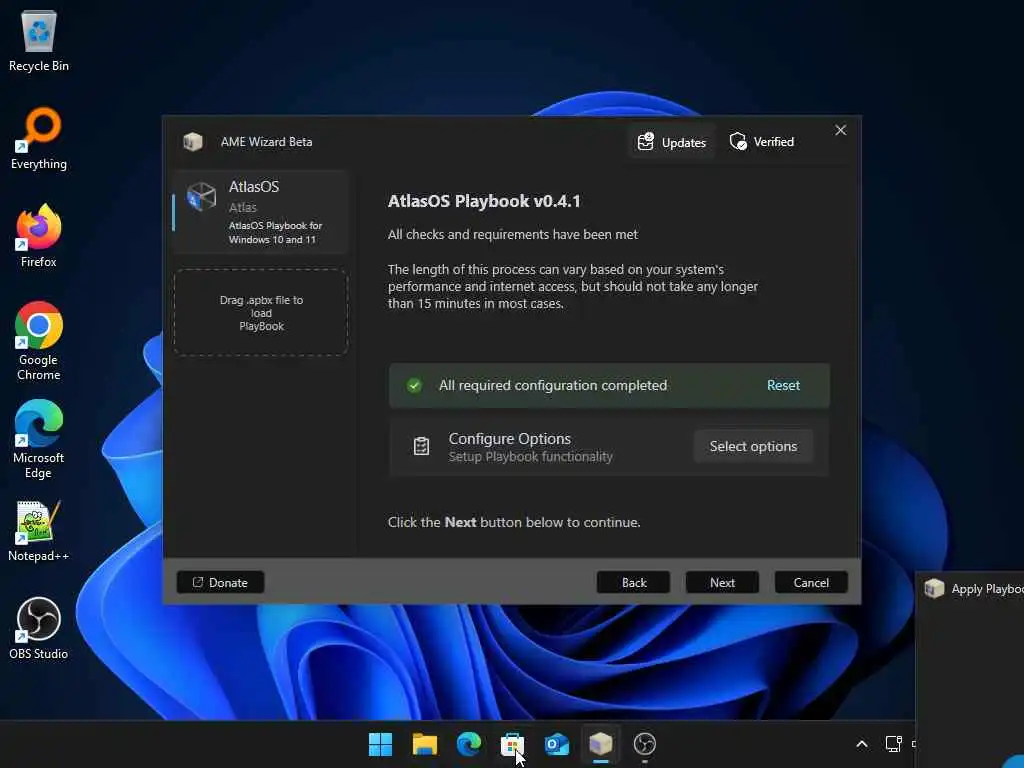Click the green checkmark status icon

point(414,385)
